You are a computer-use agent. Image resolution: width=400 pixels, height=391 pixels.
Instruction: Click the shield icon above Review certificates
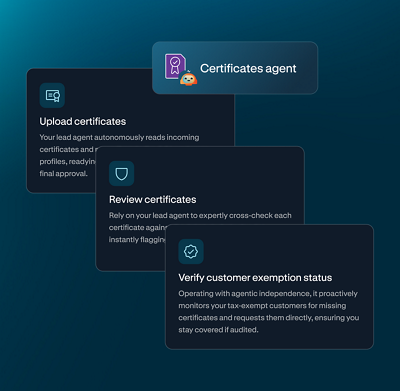click(122, 173)
